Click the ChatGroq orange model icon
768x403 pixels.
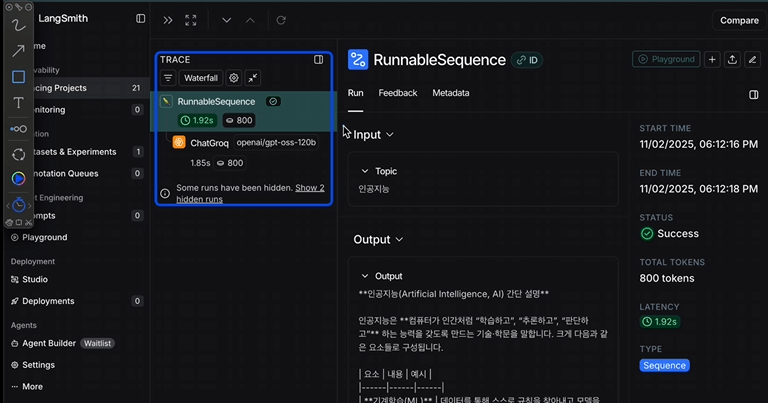pos(179,142)
